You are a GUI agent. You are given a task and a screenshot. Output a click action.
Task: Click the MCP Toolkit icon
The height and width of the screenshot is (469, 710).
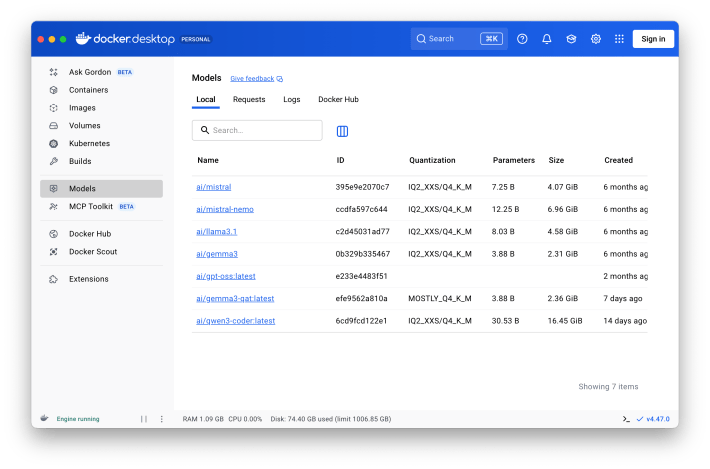[53, 206]
